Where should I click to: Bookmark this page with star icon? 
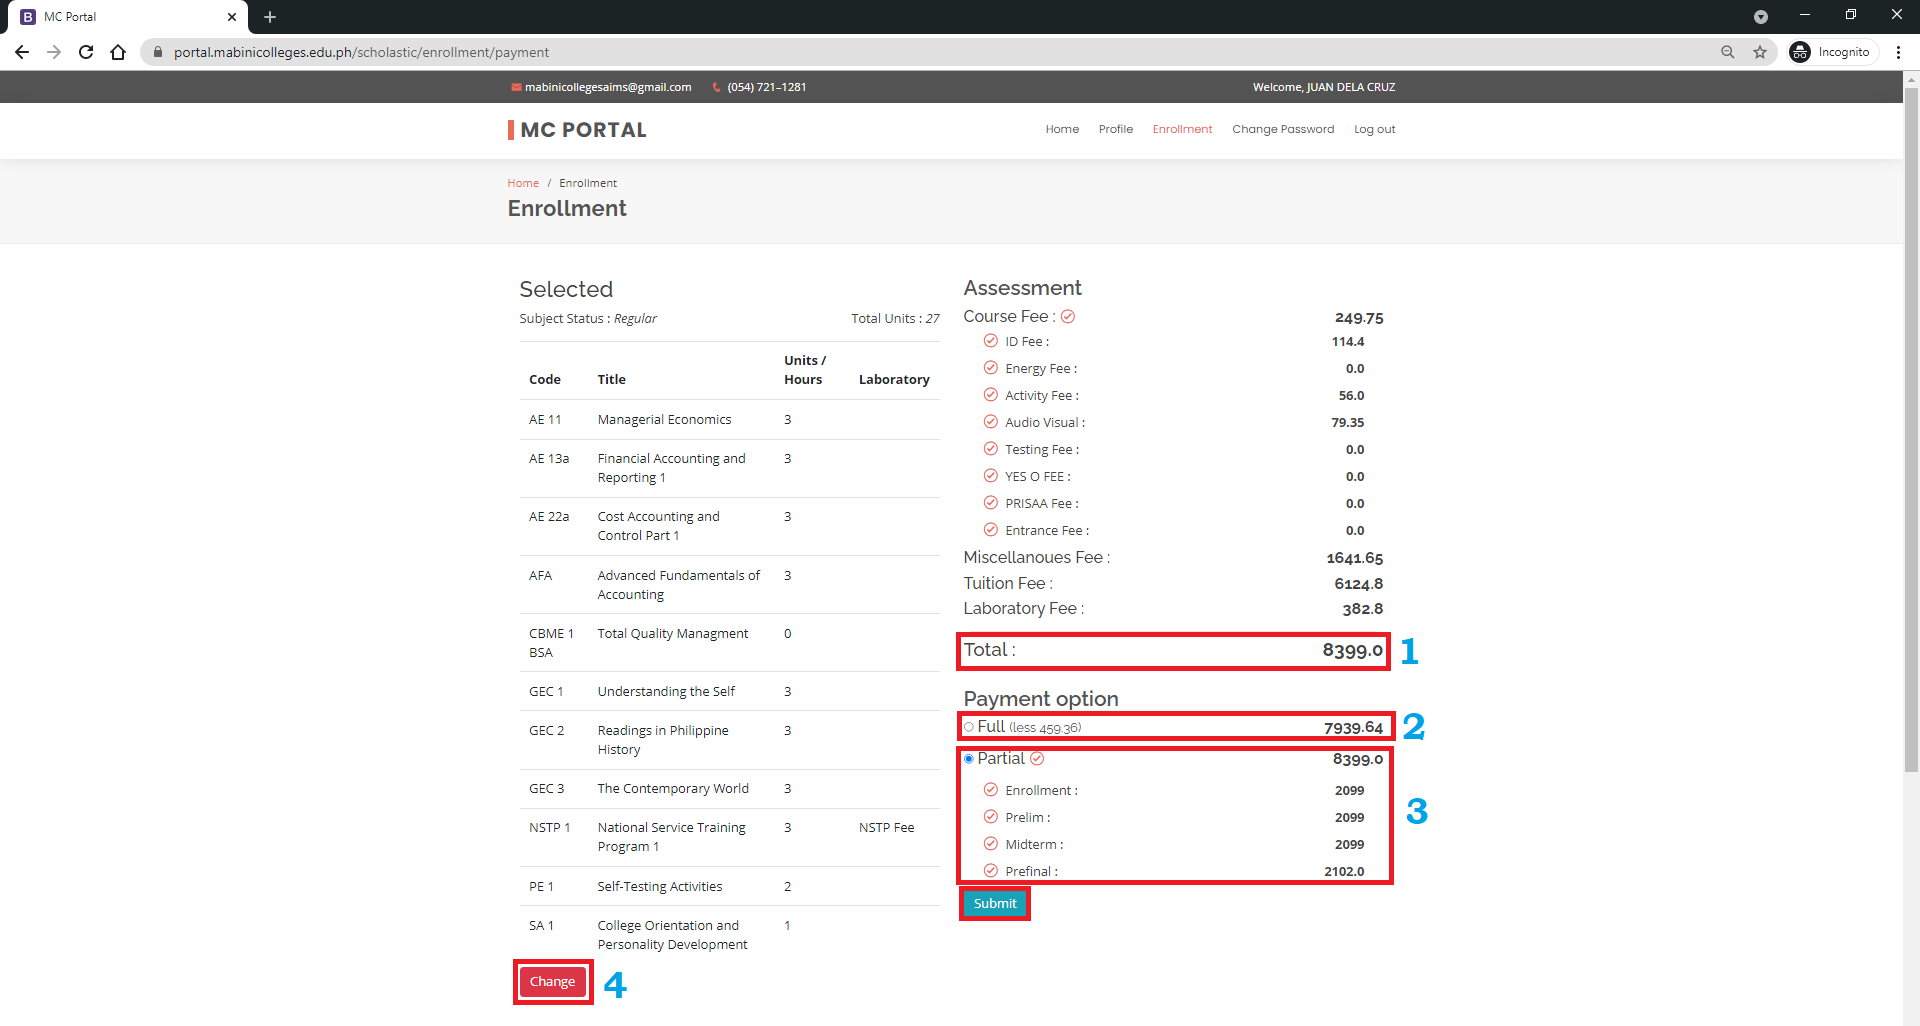click(1760, 52)
